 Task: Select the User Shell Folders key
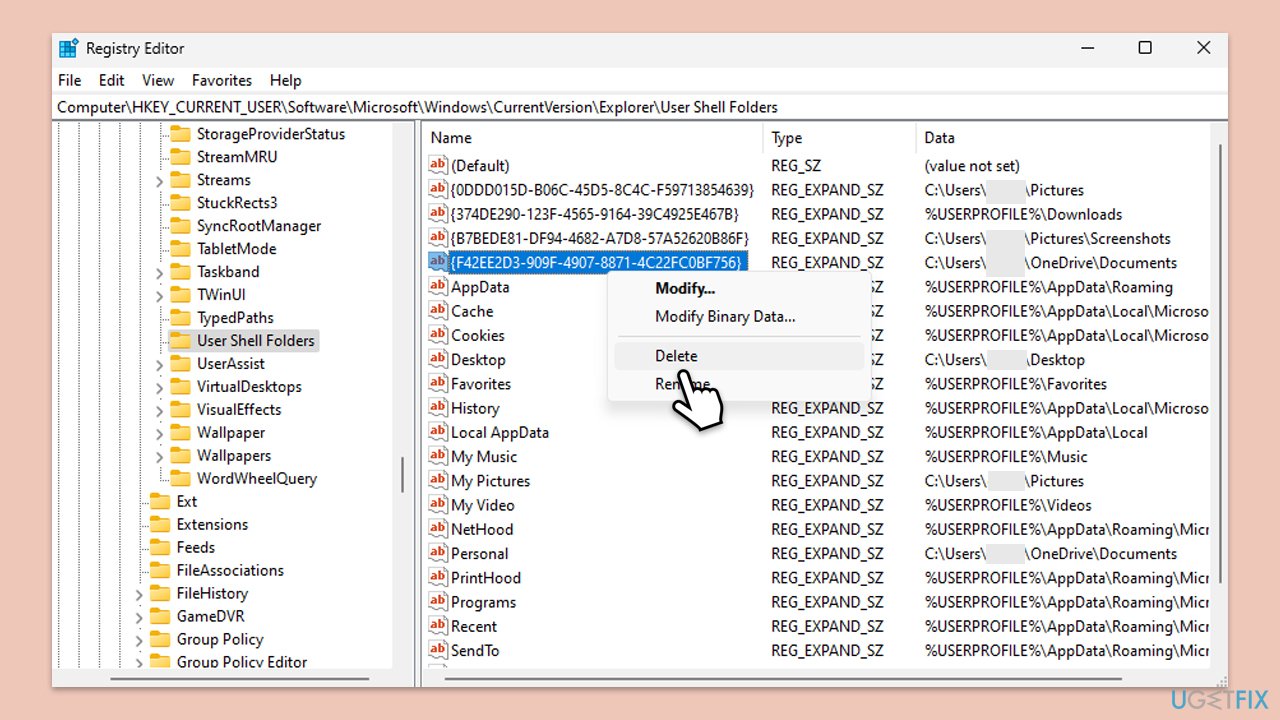255,340
